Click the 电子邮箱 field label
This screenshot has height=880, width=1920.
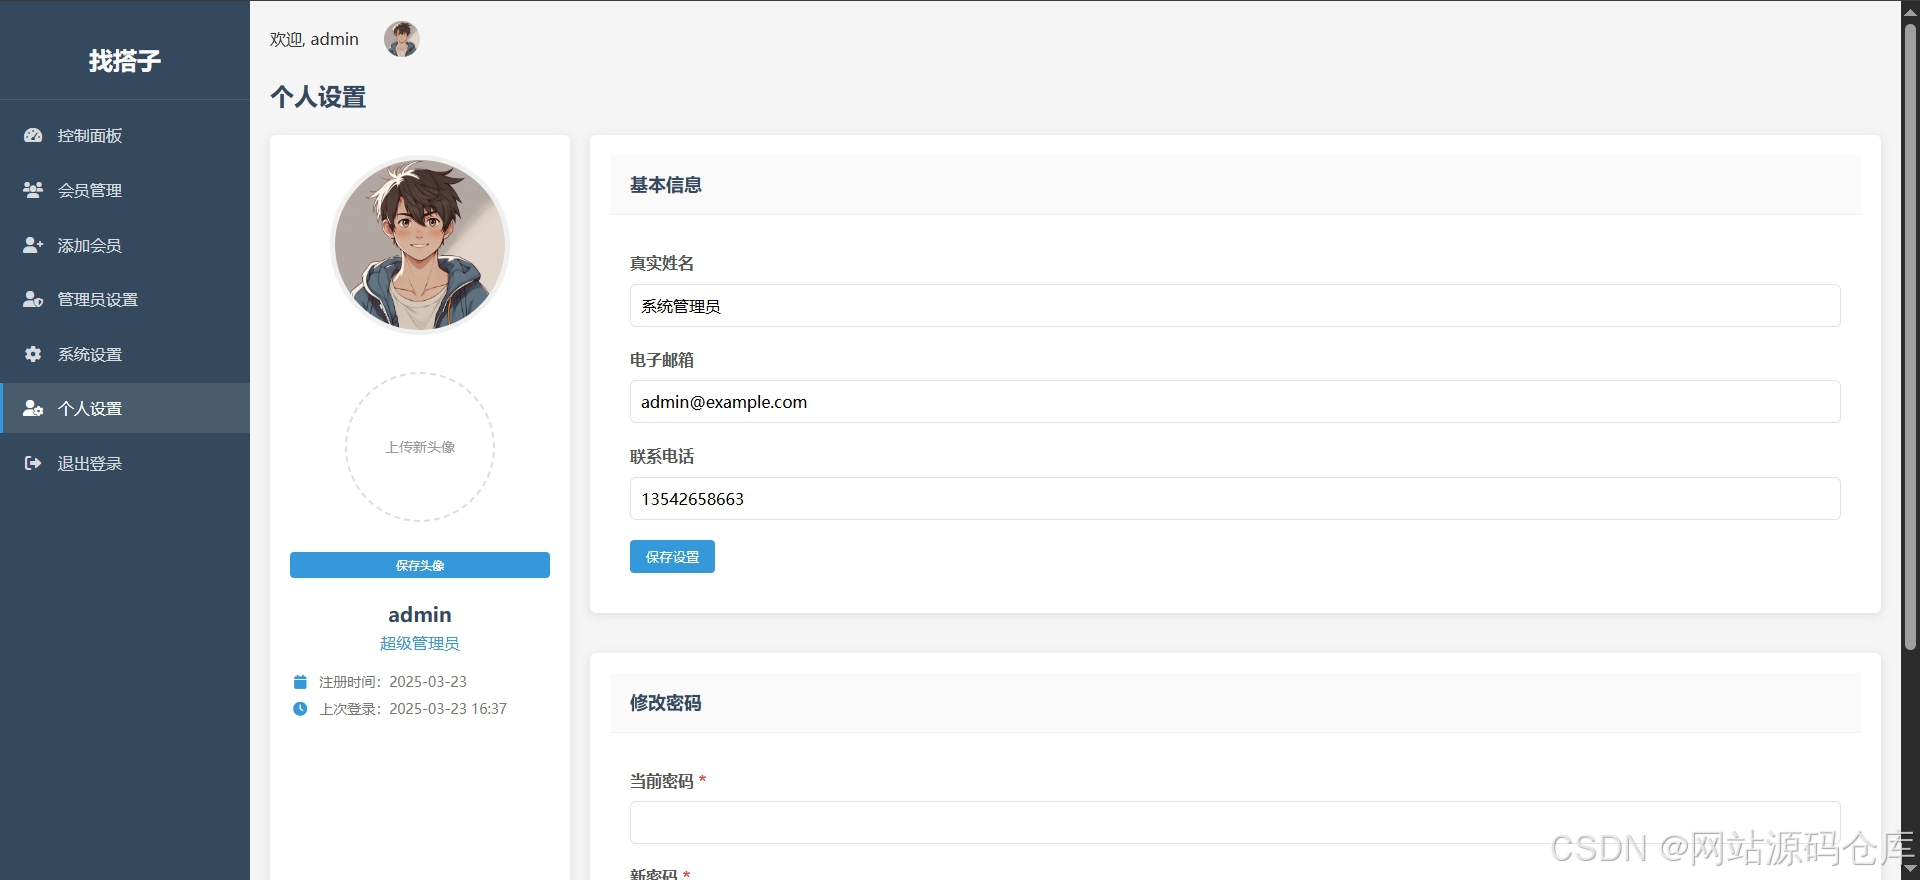[662, 360]
